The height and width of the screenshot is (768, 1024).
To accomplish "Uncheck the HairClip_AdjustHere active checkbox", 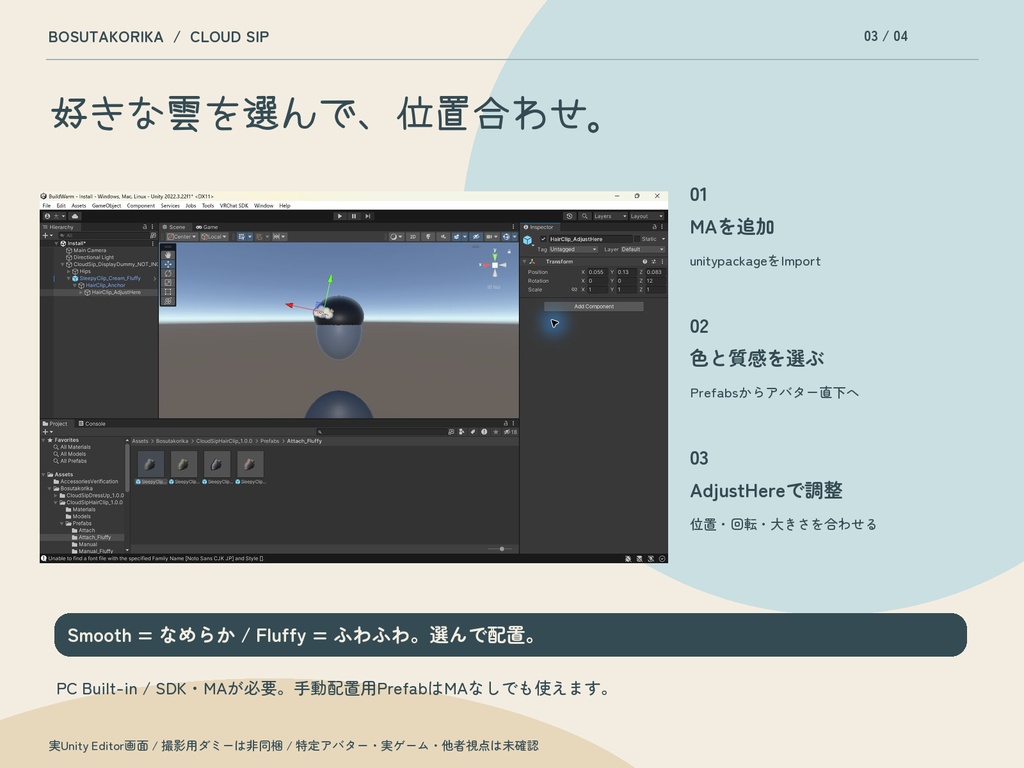I will tap(543, 239).
